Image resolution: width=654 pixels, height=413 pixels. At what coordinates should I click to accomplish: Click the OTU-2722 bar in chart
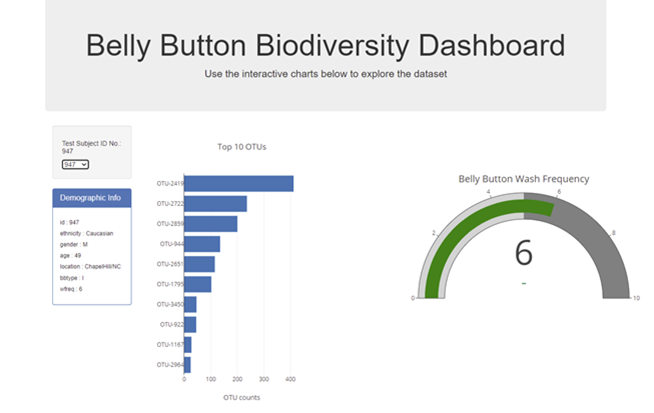[x=215, y=204]
